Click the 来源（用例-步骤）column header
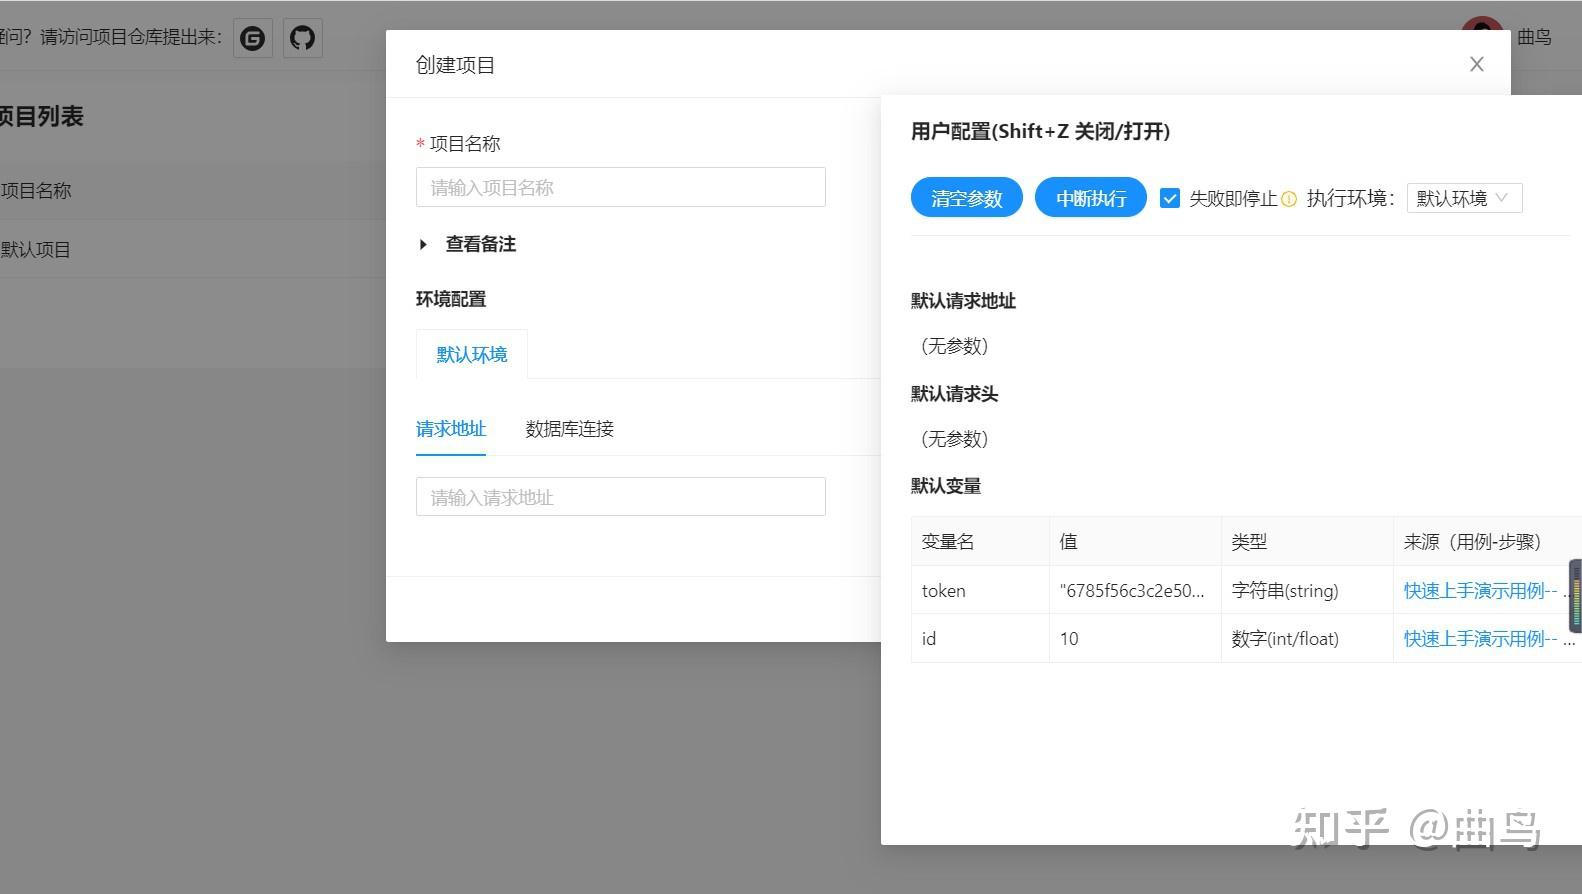The width and height of the screenshot is (1582, 894). click(1472, 542)
